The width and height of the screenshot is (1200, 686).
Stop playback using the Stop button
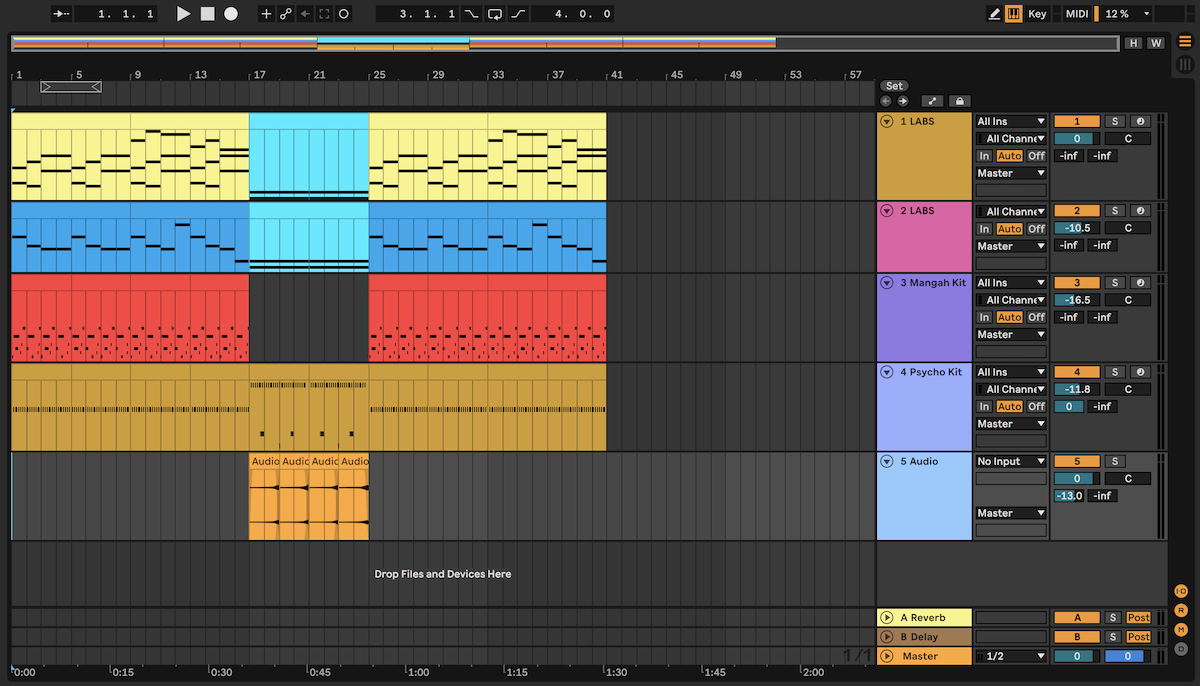pyautogui.click(x=207, y=14)
